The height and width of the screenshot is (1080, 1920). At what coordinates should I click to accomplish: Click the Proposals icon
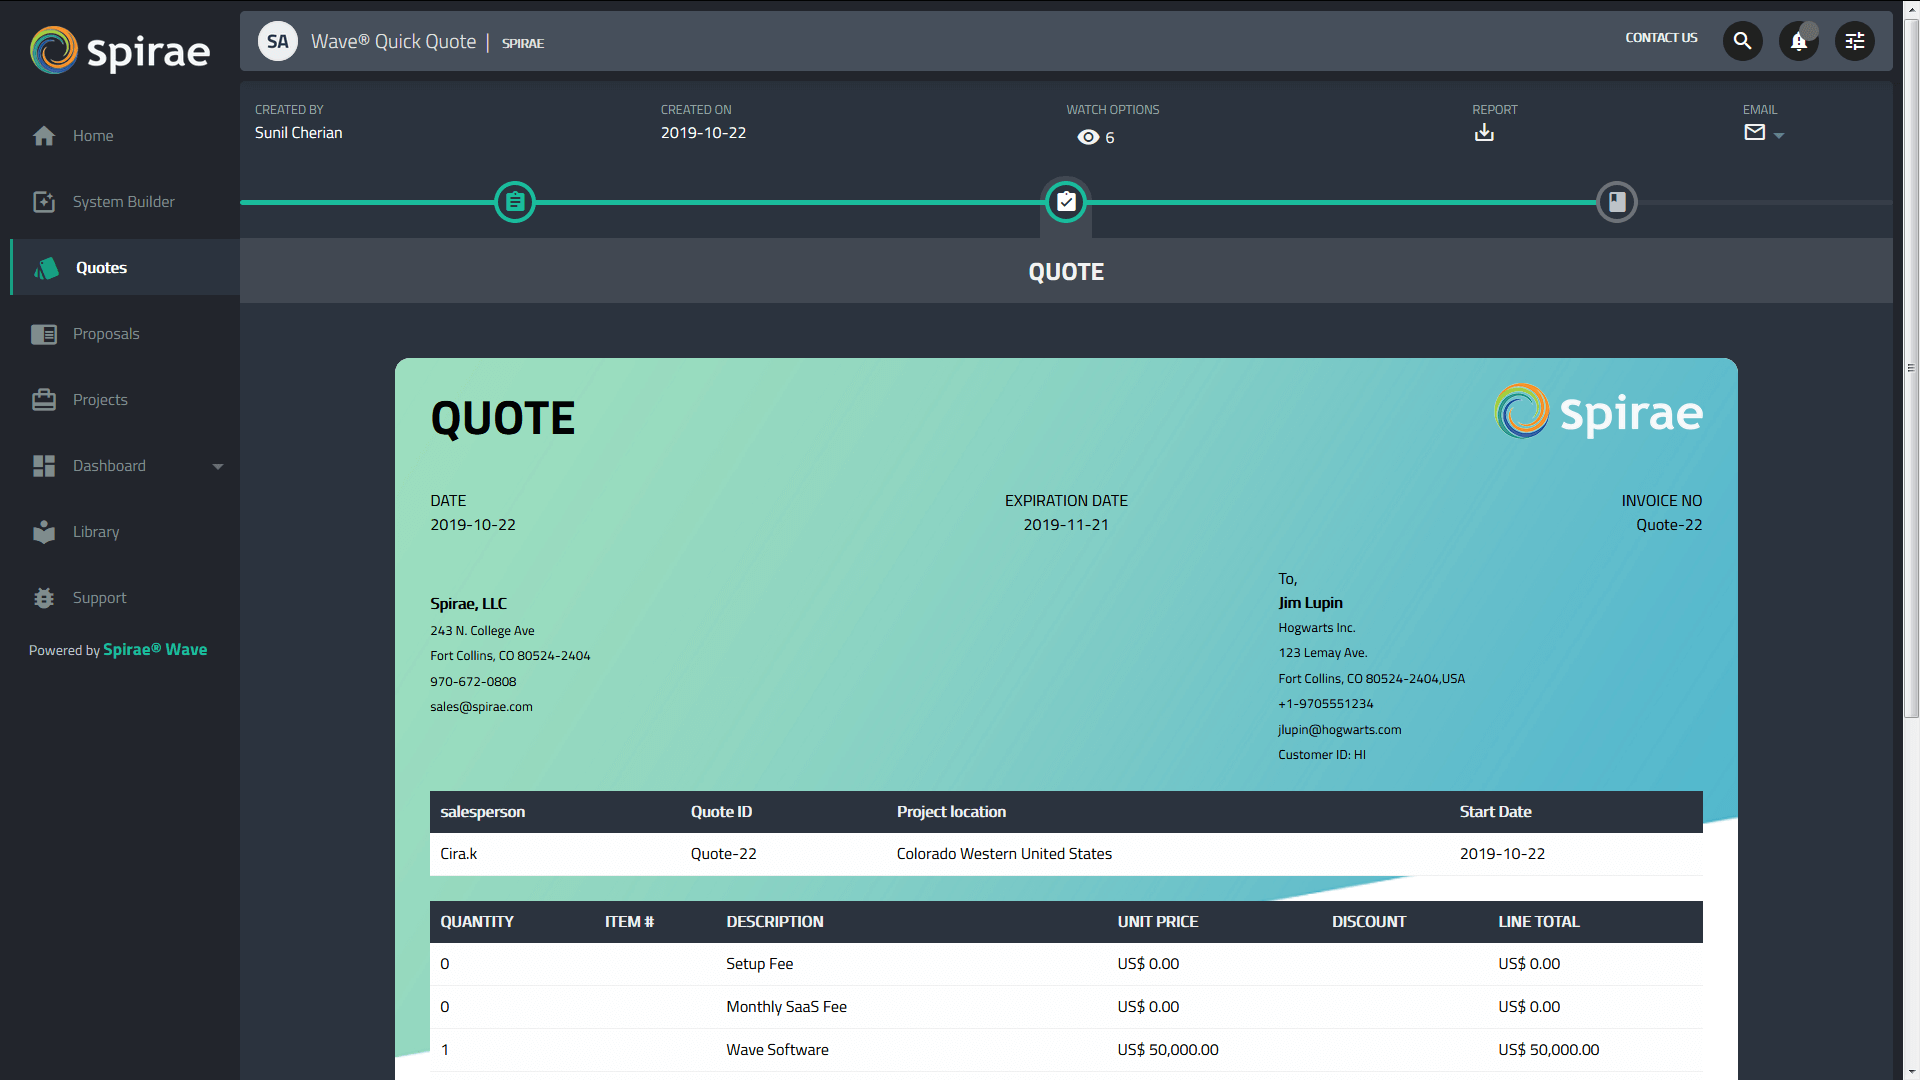click(44, 334)
